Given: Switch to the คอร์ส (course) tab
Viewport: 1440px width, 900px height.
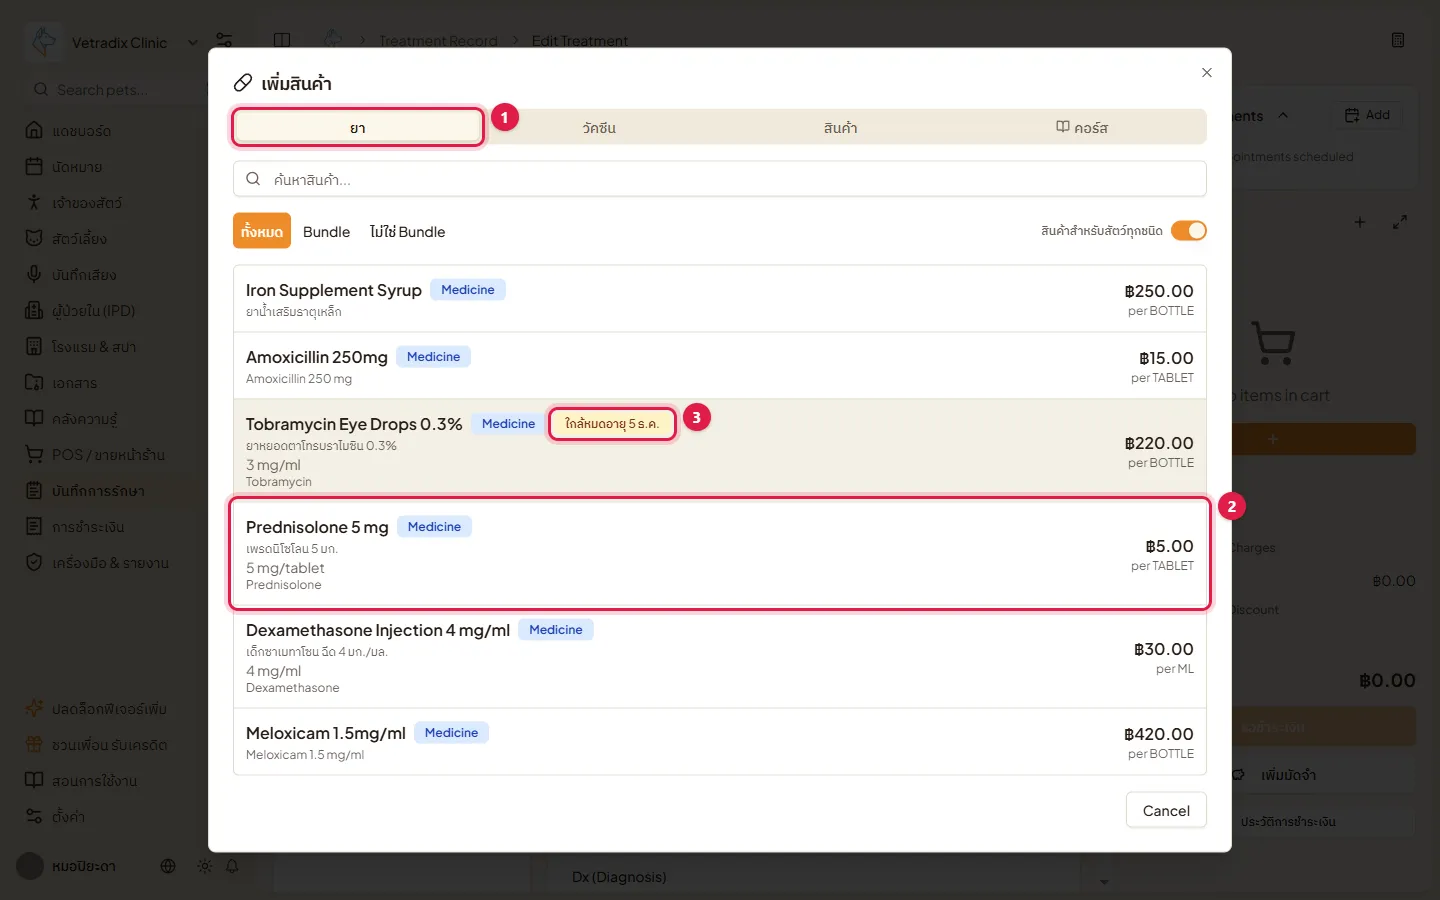Looking at the screenshot, I should coord(1082,127).
